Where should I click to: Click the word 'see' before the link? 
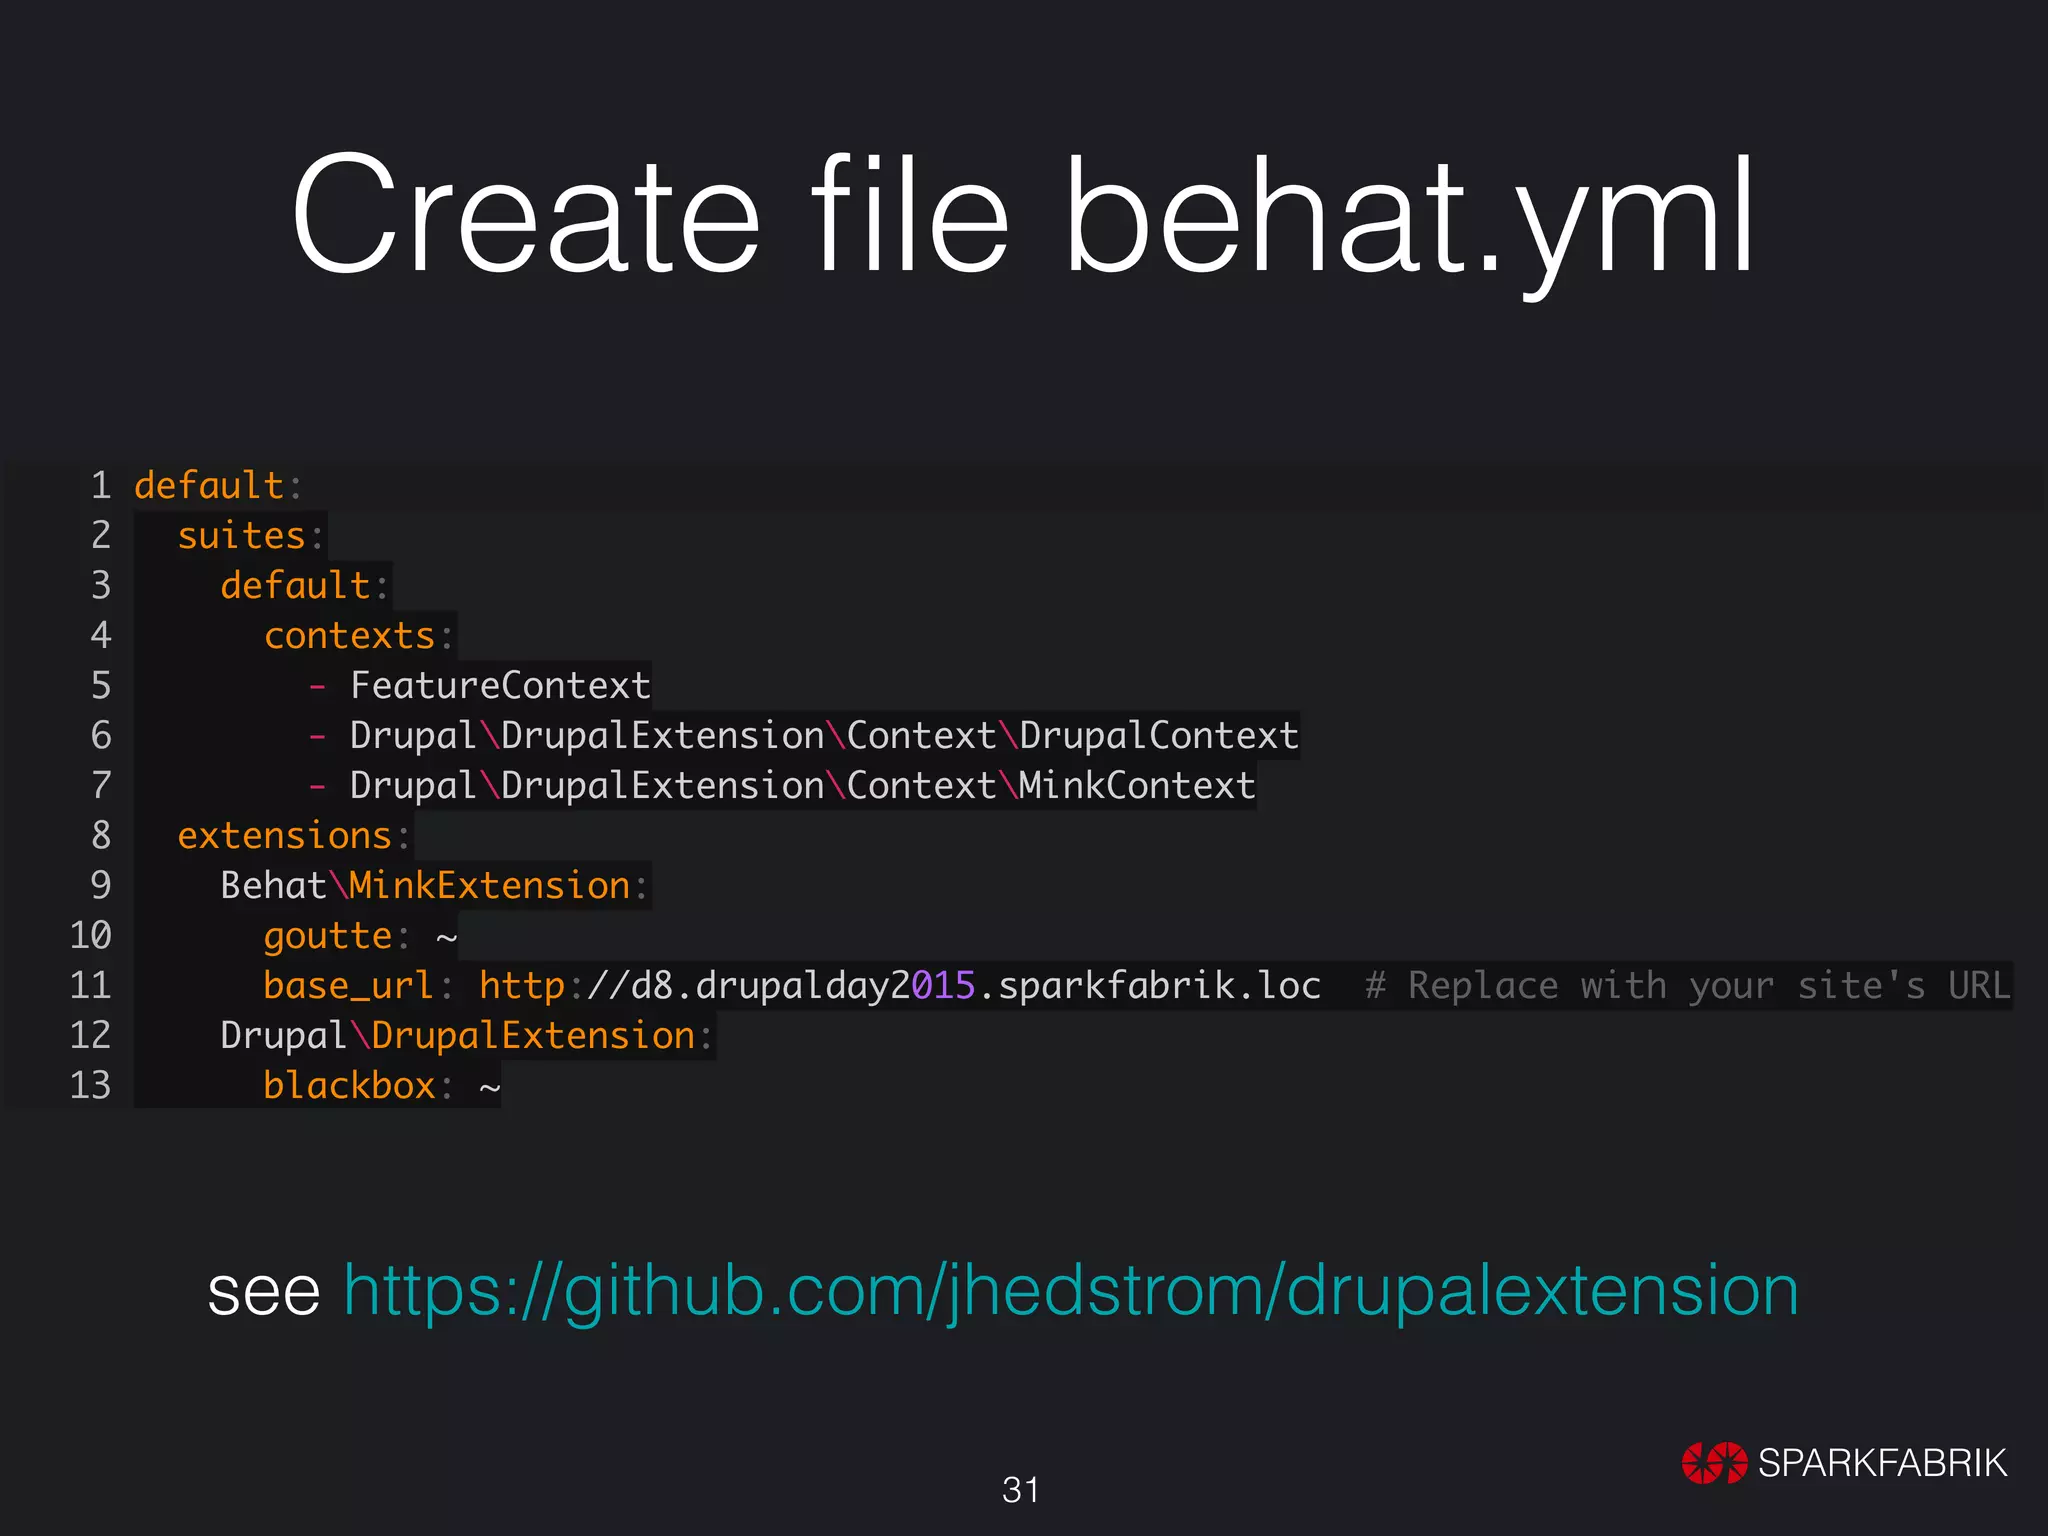tap(264, 1293)
